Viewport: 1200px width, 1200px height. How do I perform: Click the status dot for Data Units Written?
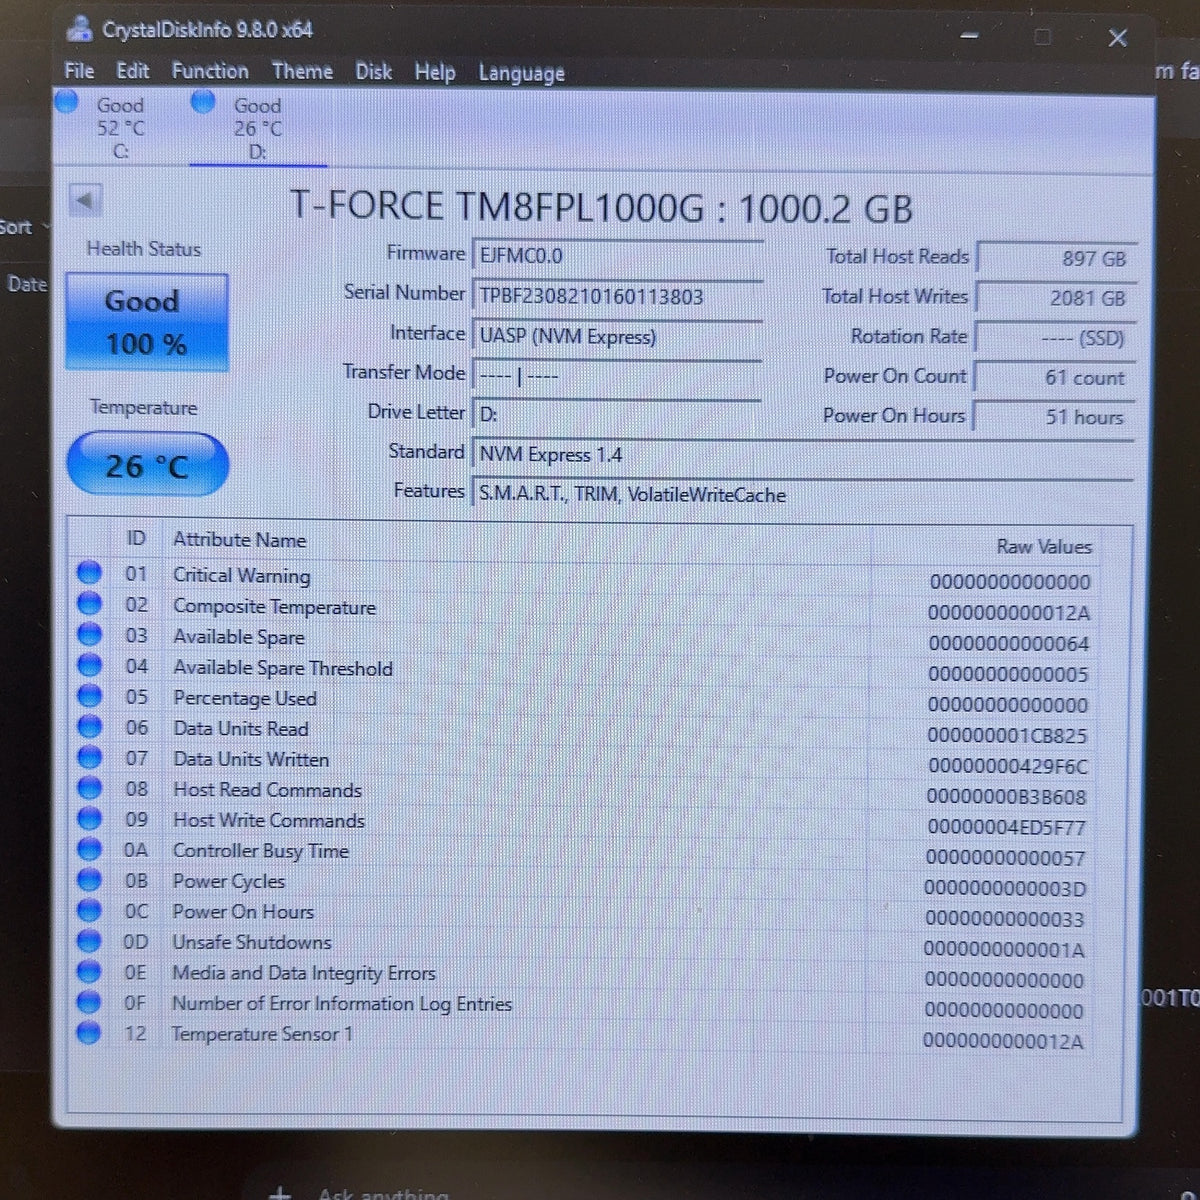[90, 757]
